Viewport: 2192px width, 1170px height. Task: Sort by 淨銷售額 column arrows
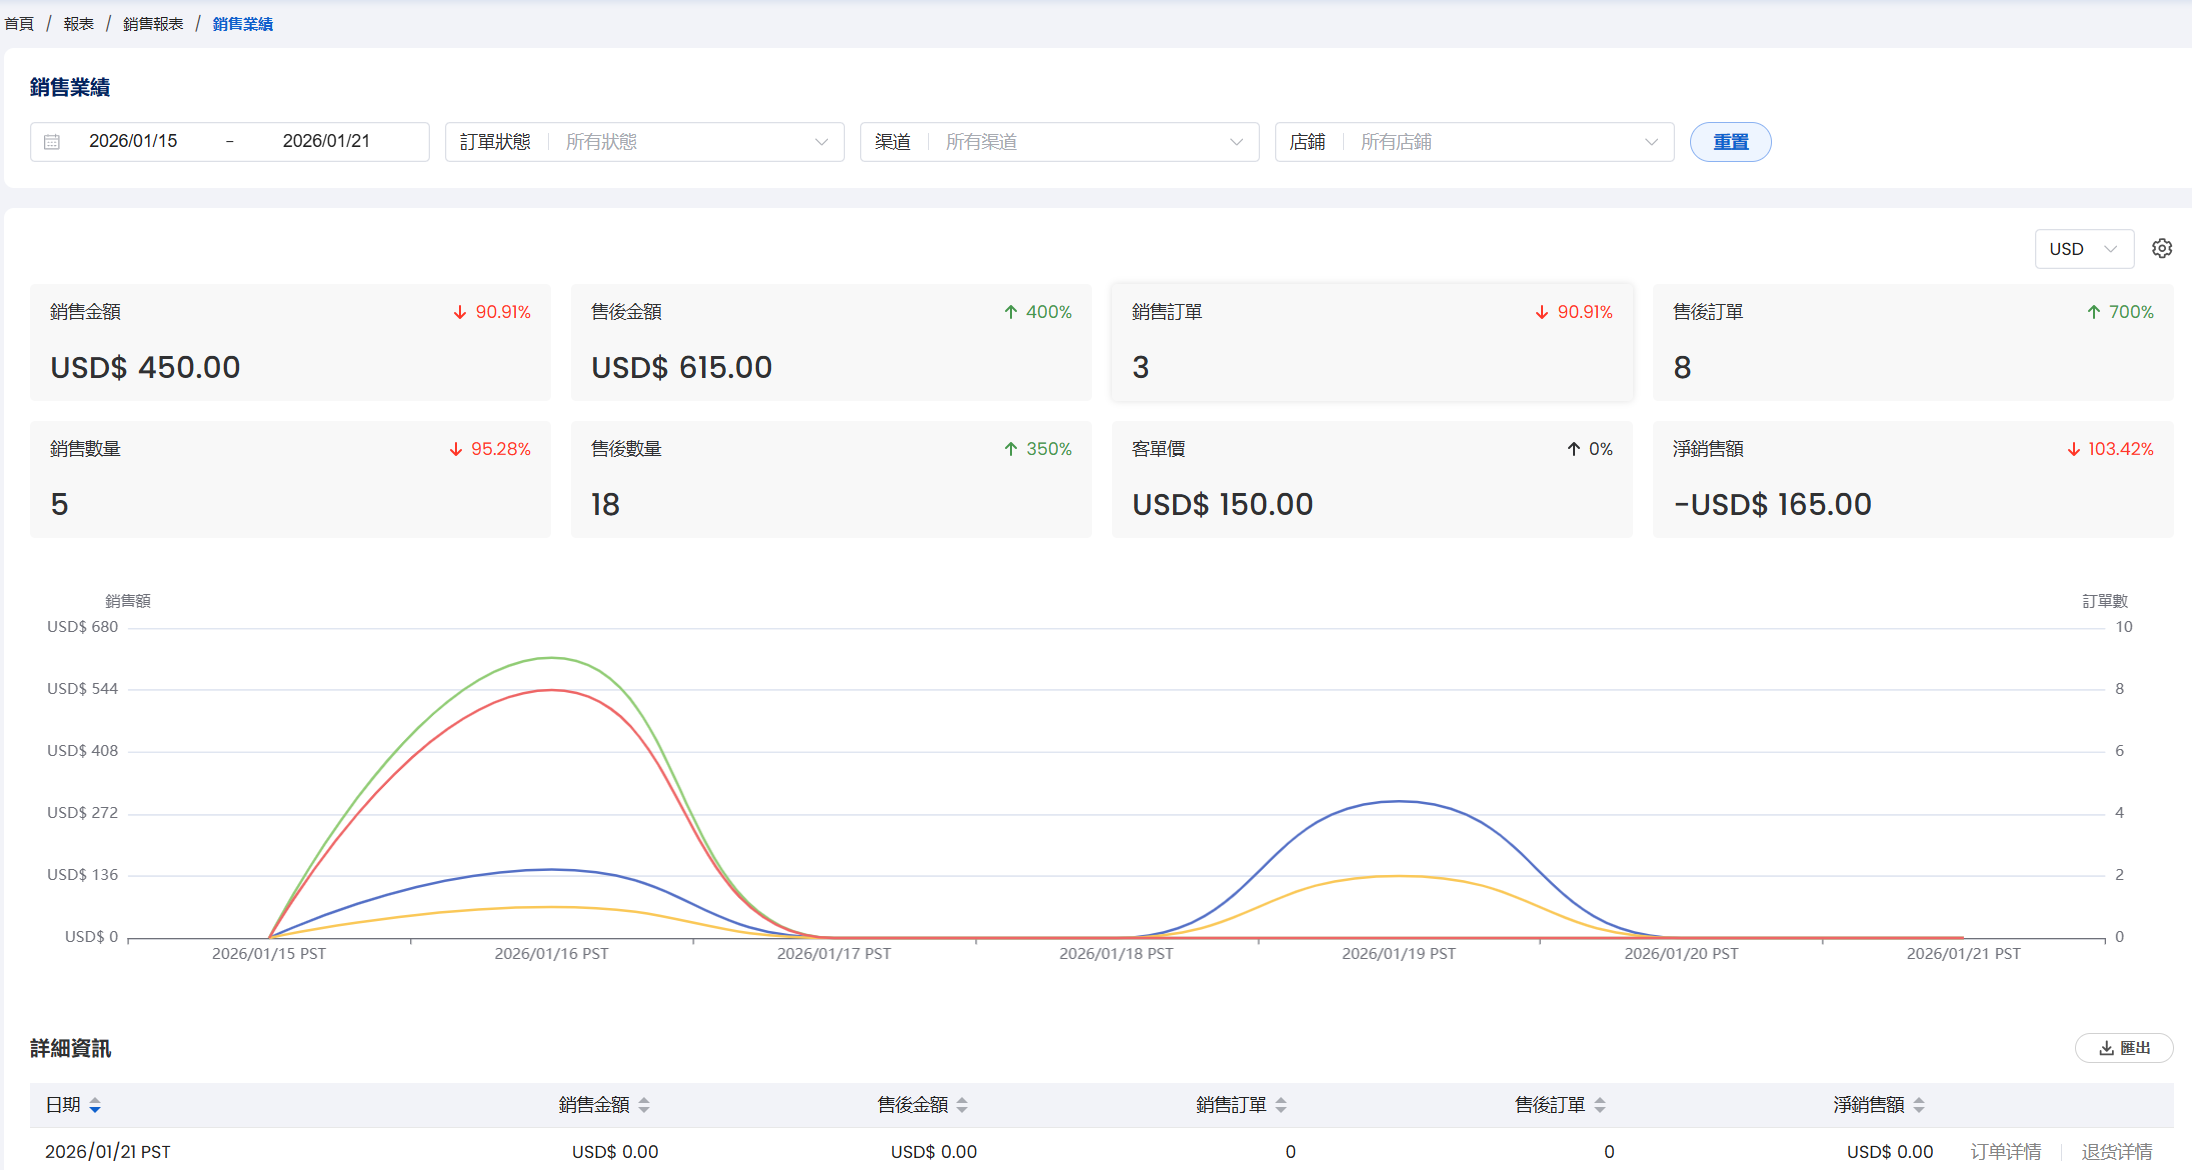[1919, 1105]
